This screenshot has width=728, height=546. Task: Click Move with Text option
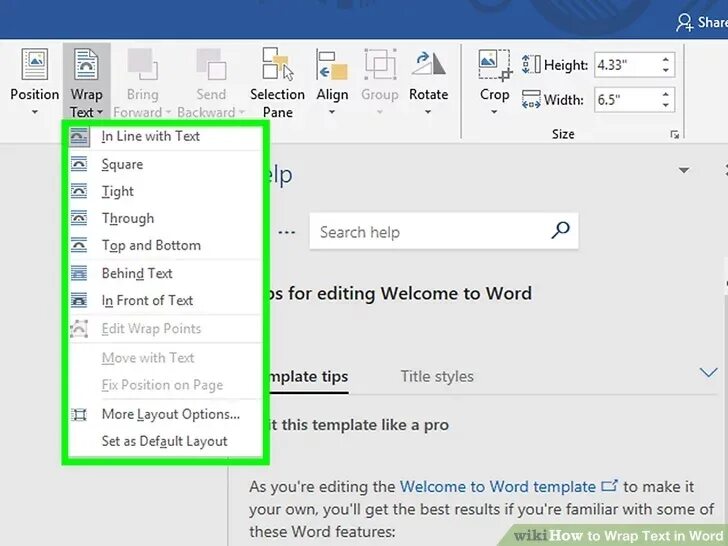(165, 358)
